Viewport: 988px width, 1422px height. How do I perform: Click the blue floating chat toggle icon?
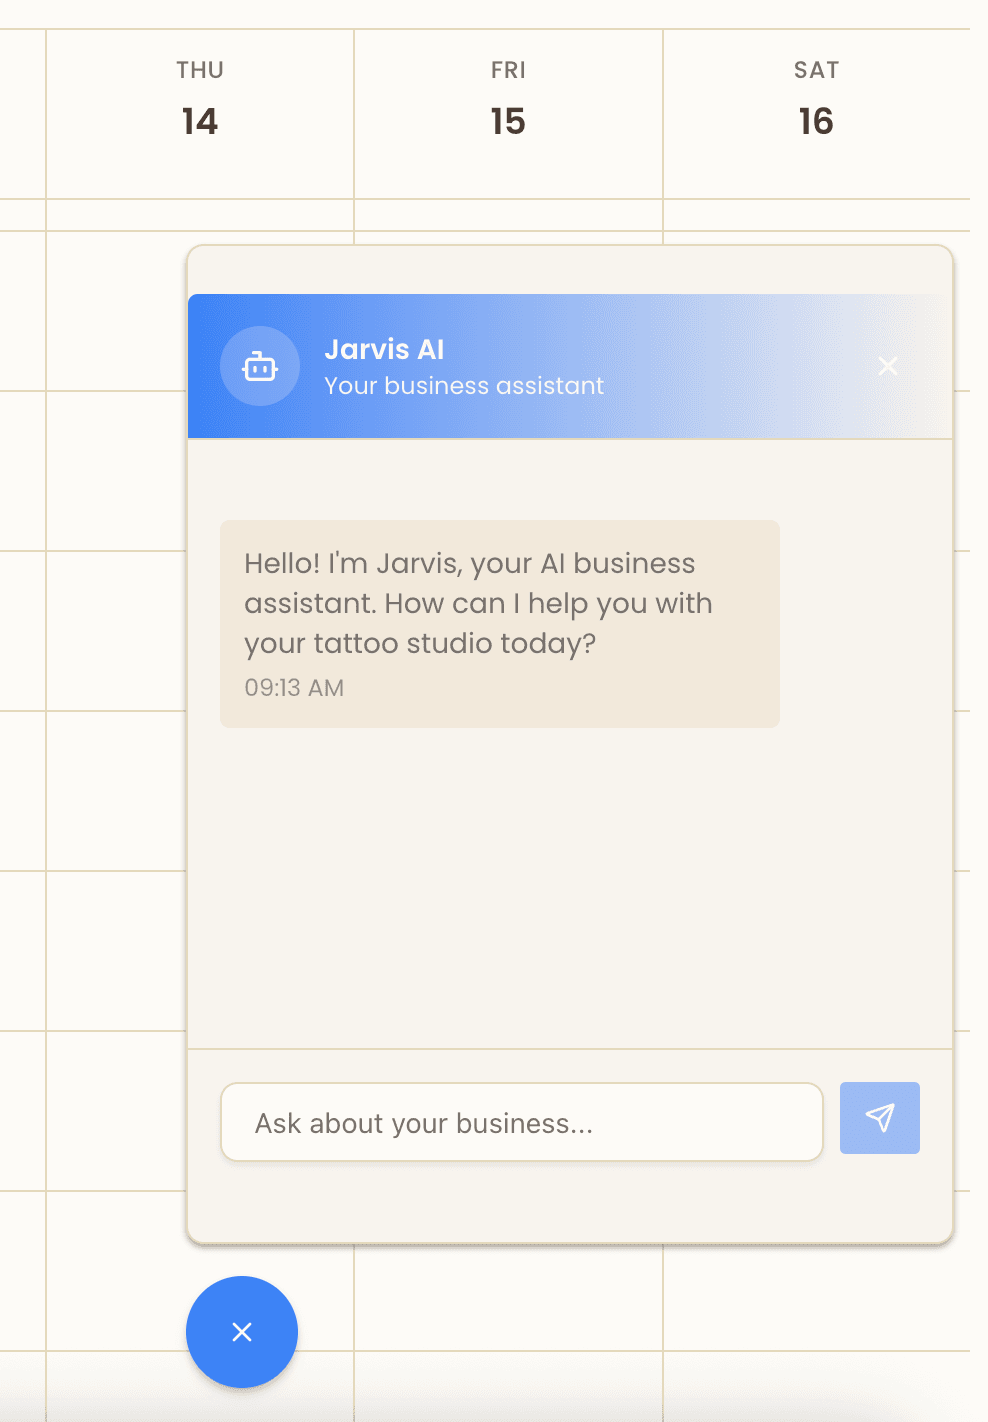click(241, 1332)
